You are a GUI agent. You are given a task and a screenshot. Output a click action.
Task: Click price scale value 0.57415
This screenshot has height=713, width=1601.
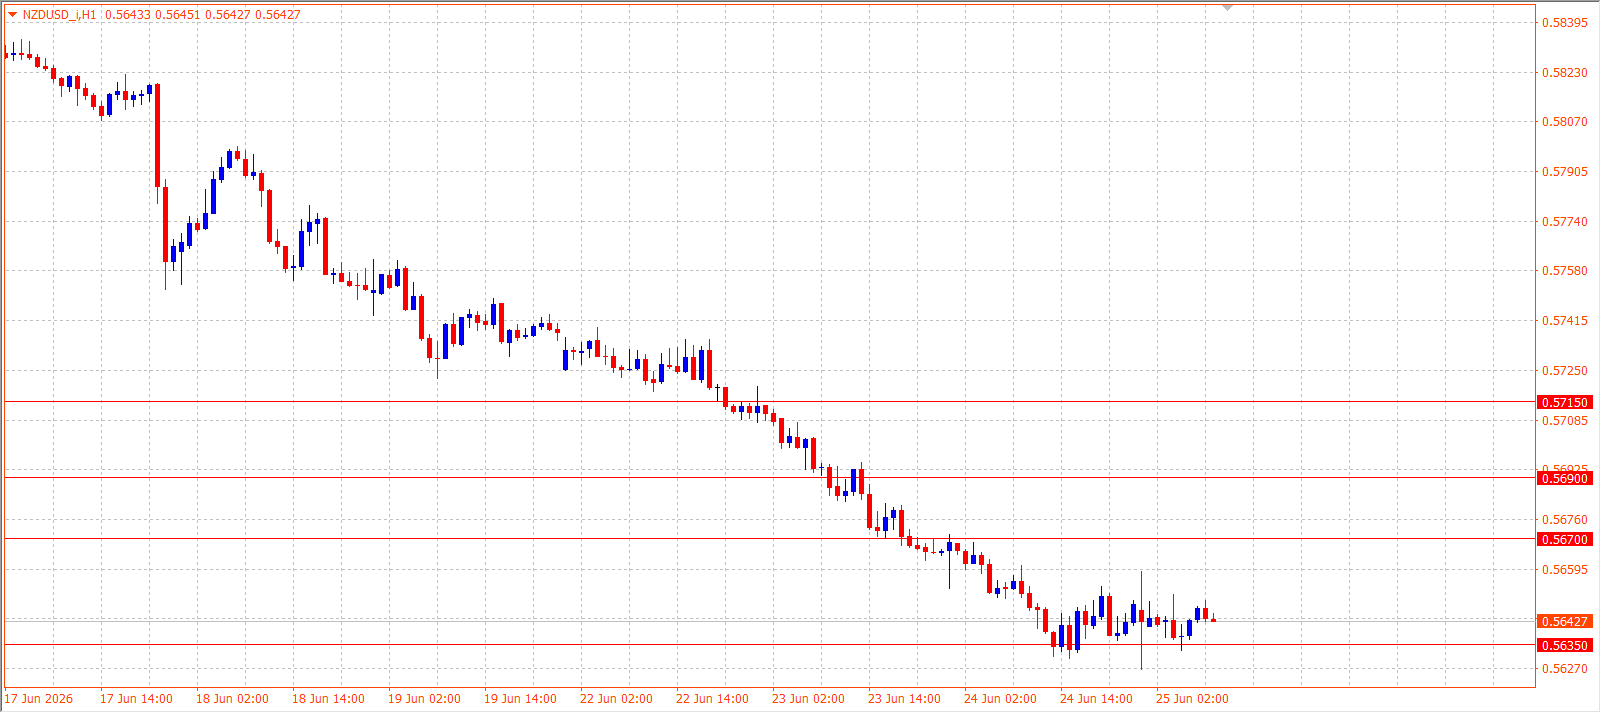[1565, 321]
